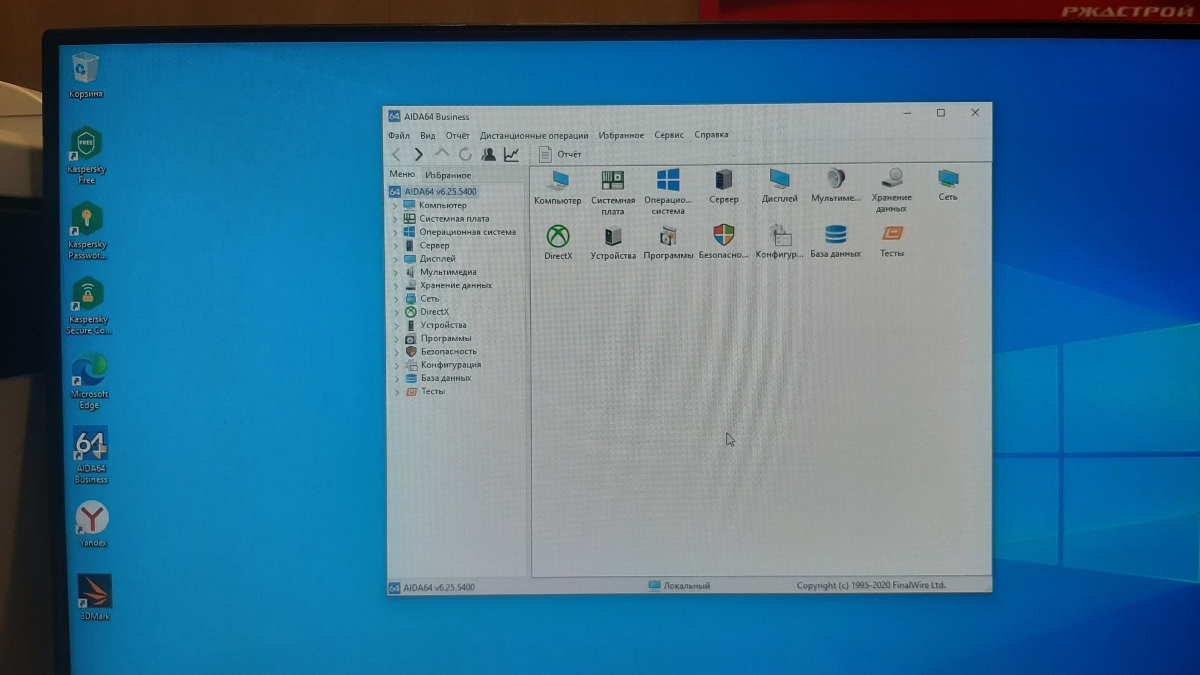
Task: Open the Системная плата icon in main pane
Action: point(612,182)
